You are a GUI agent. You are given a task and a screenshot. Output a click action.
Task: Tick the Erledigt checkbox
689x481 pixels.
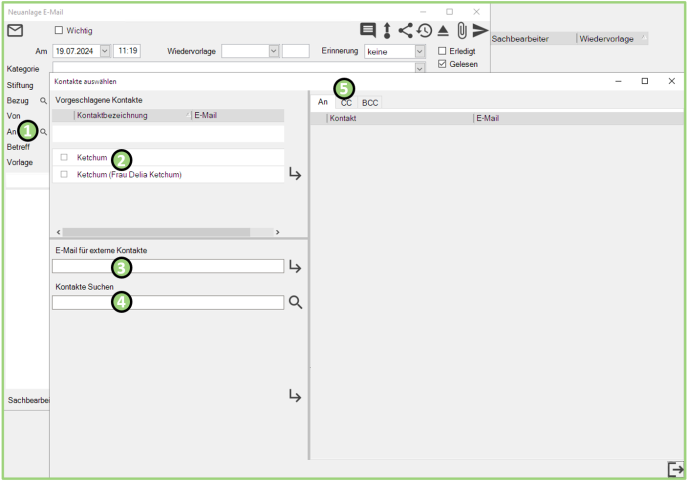[443, 51]
